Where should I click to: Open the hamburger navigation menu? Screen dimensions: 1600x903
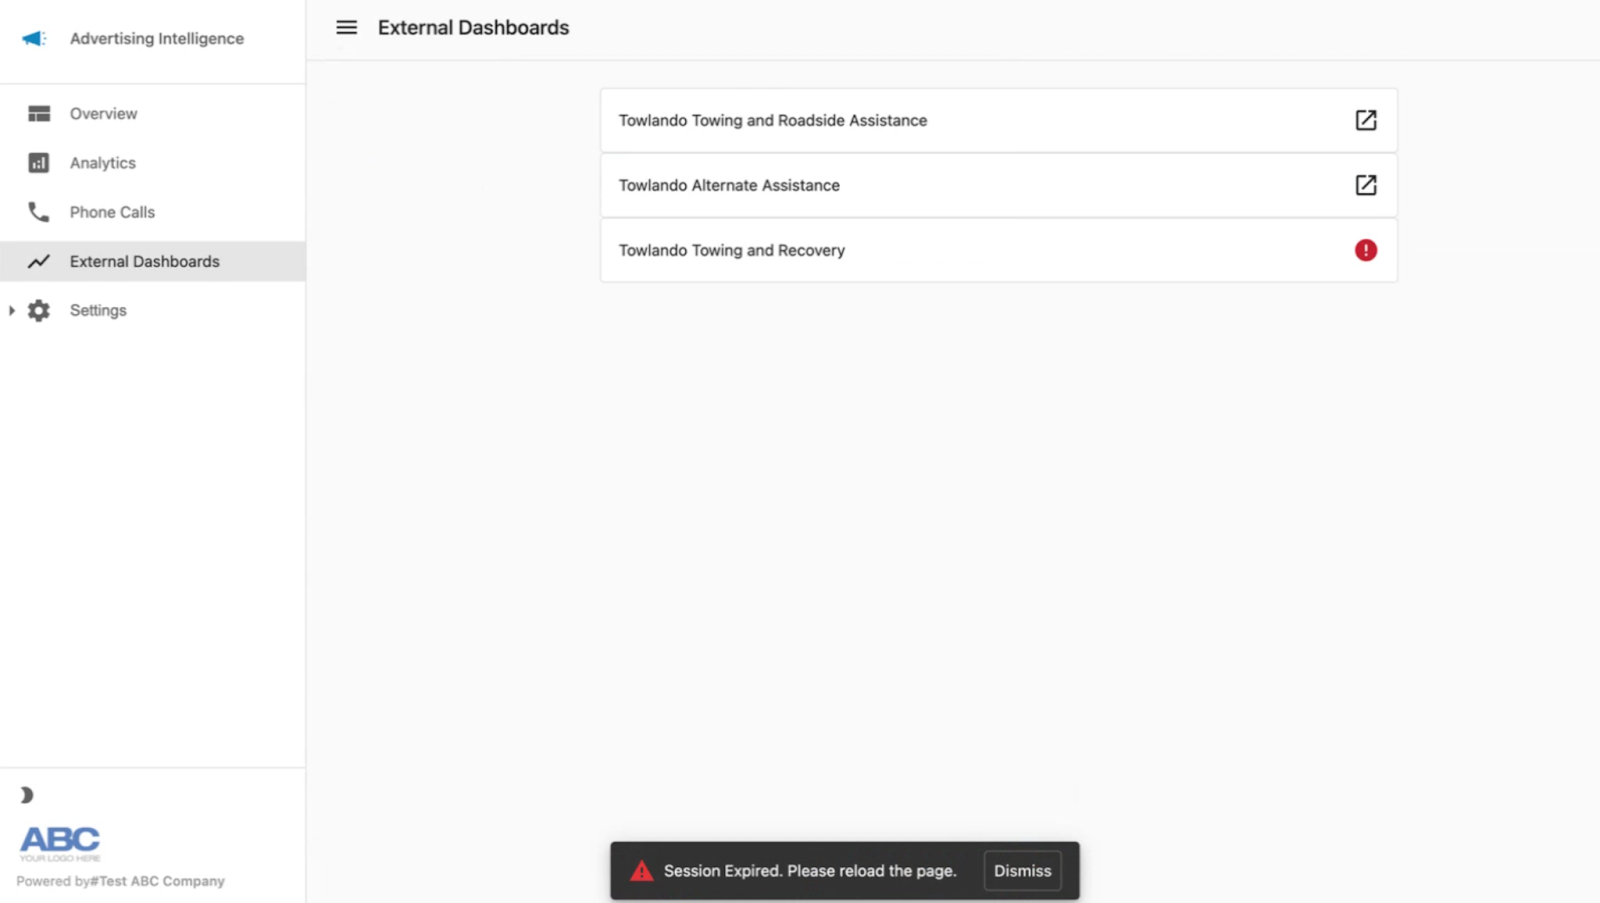(x=346, y=27)
